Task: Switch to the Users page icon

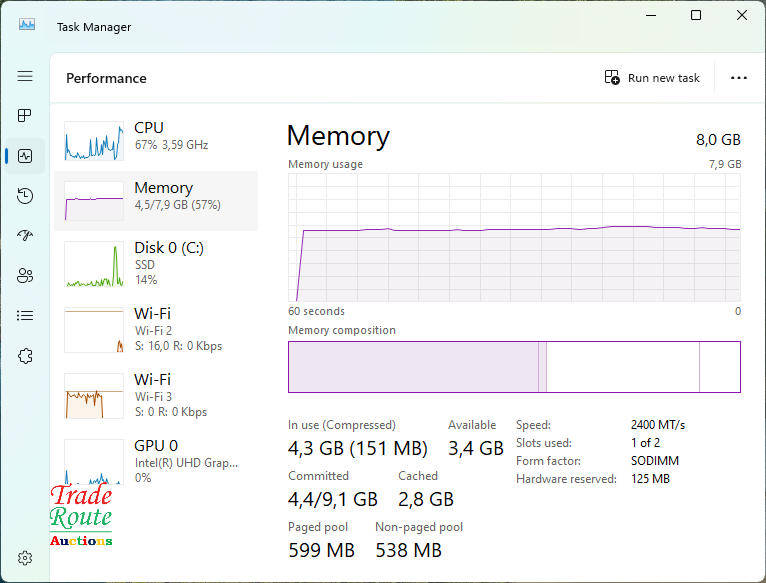Action: (25, 276)
